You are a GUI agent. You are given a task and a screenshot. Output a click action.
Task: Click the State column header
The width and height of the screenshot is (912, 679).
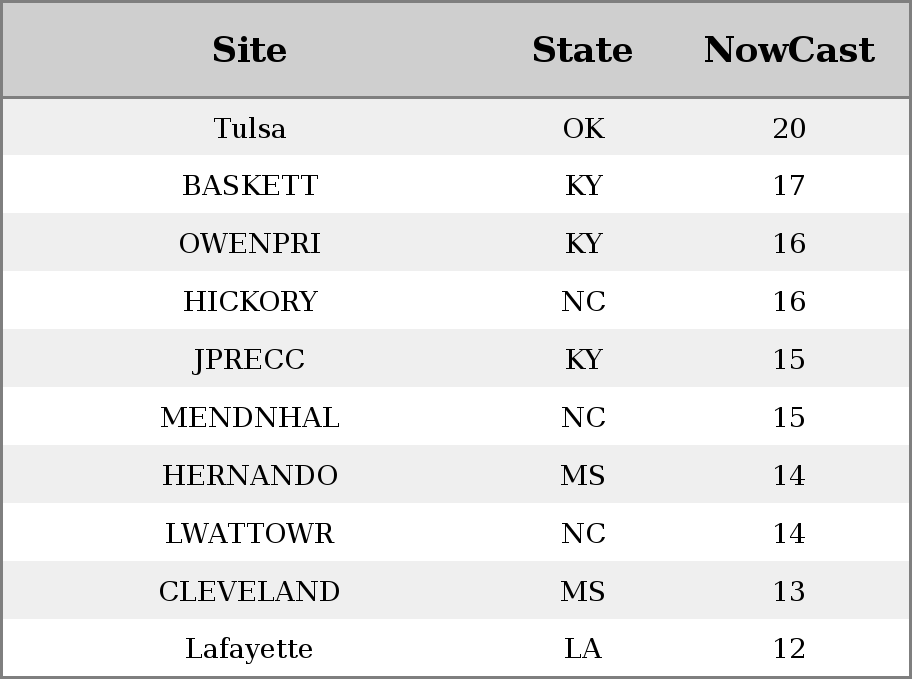click(583, 49)
